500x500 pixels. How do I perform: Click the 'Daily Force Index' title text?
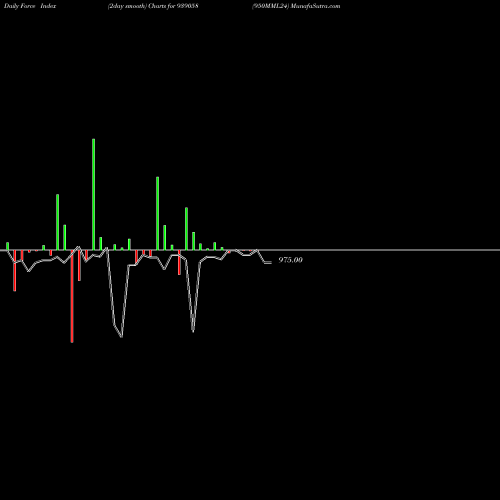pyautogui.click(x=30, y=6)
